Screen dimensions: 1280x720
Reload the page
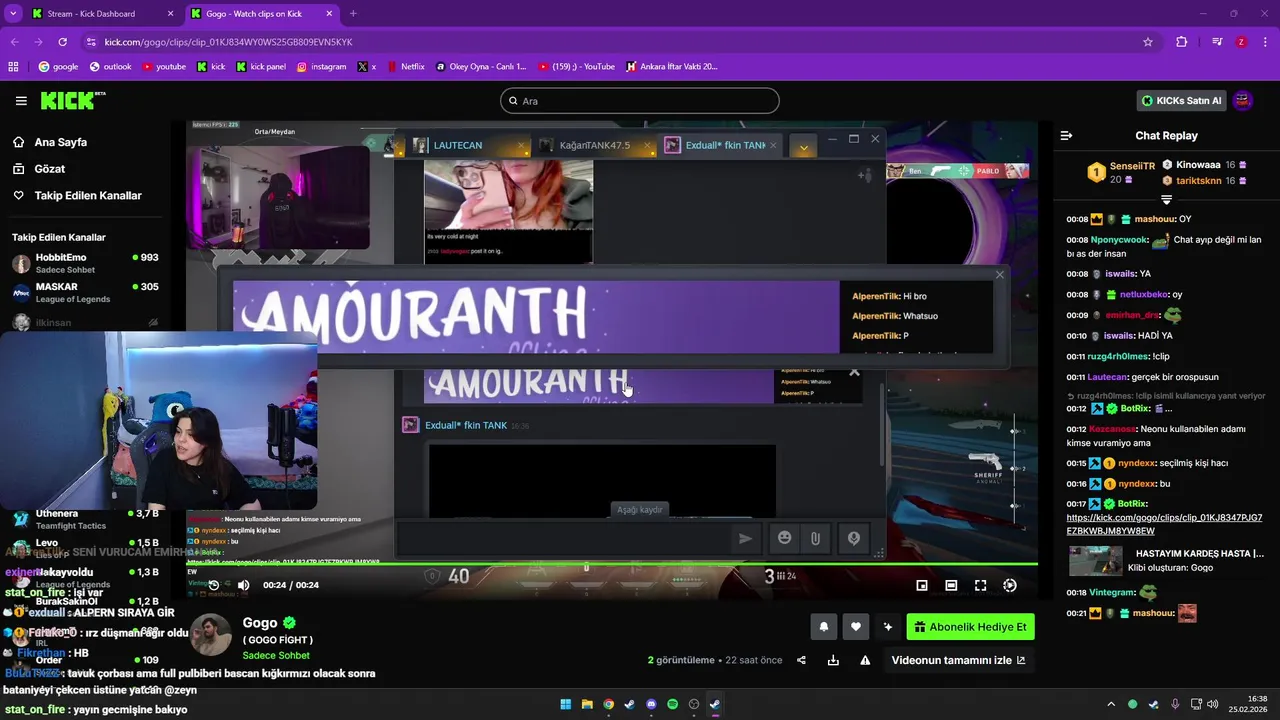(x=62, y=42)
